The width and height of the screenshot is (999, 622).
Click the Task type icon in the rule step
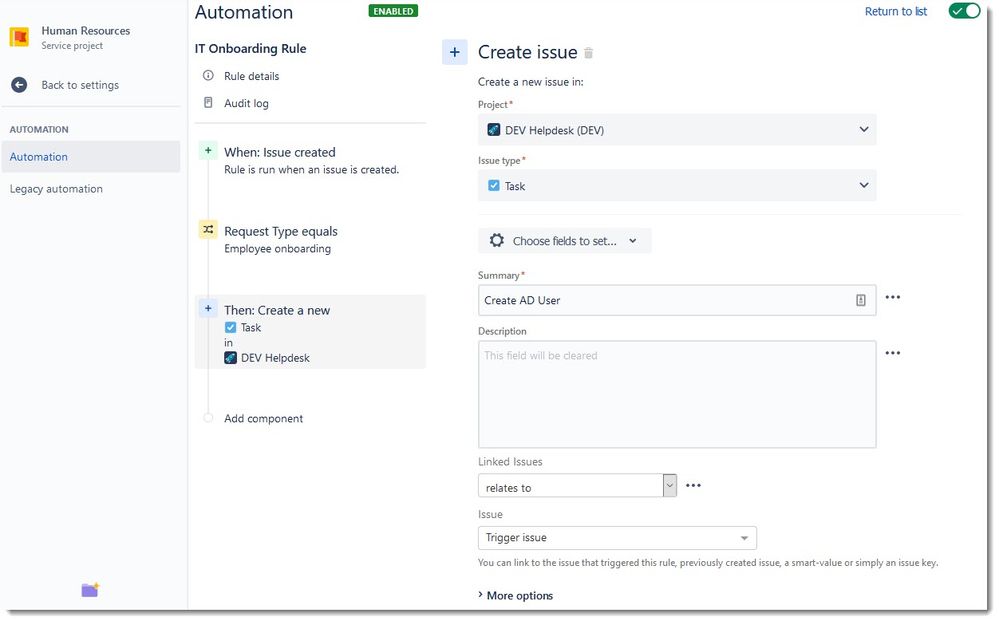(231, 328)
